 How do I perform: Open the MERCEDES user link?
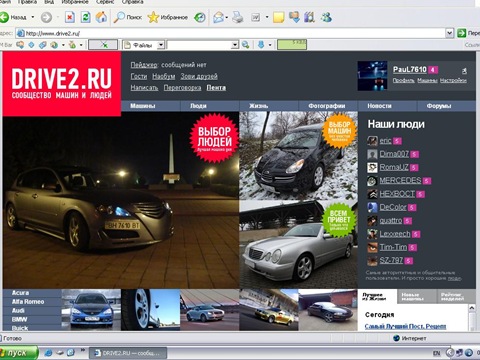point(400,180)
